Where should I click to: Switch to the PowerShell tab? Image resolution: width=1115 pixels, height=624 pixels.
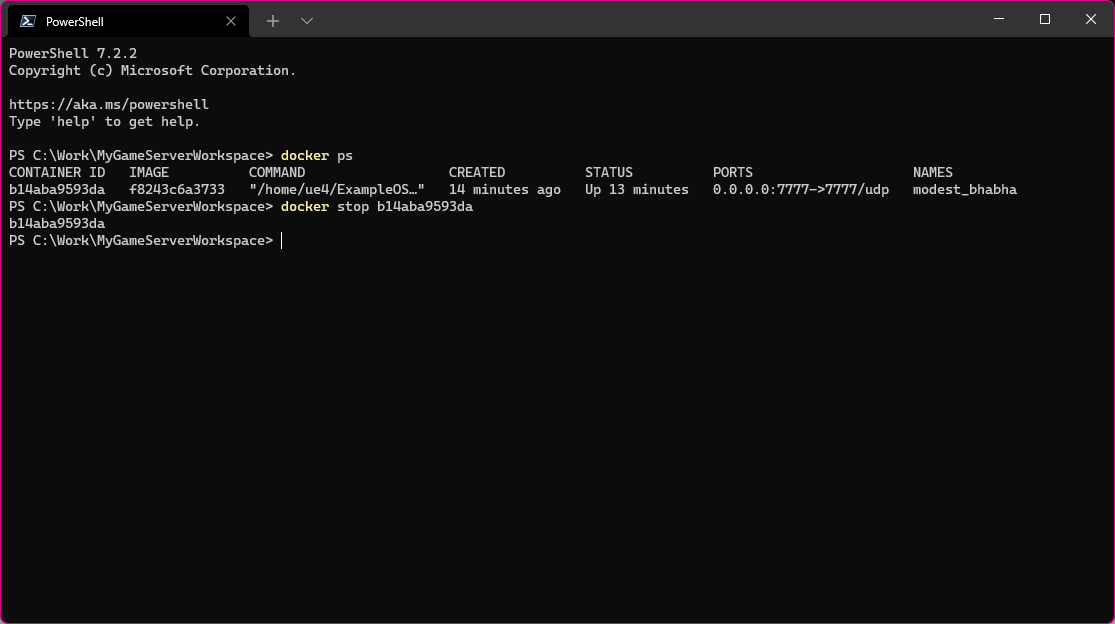[110, 20]
